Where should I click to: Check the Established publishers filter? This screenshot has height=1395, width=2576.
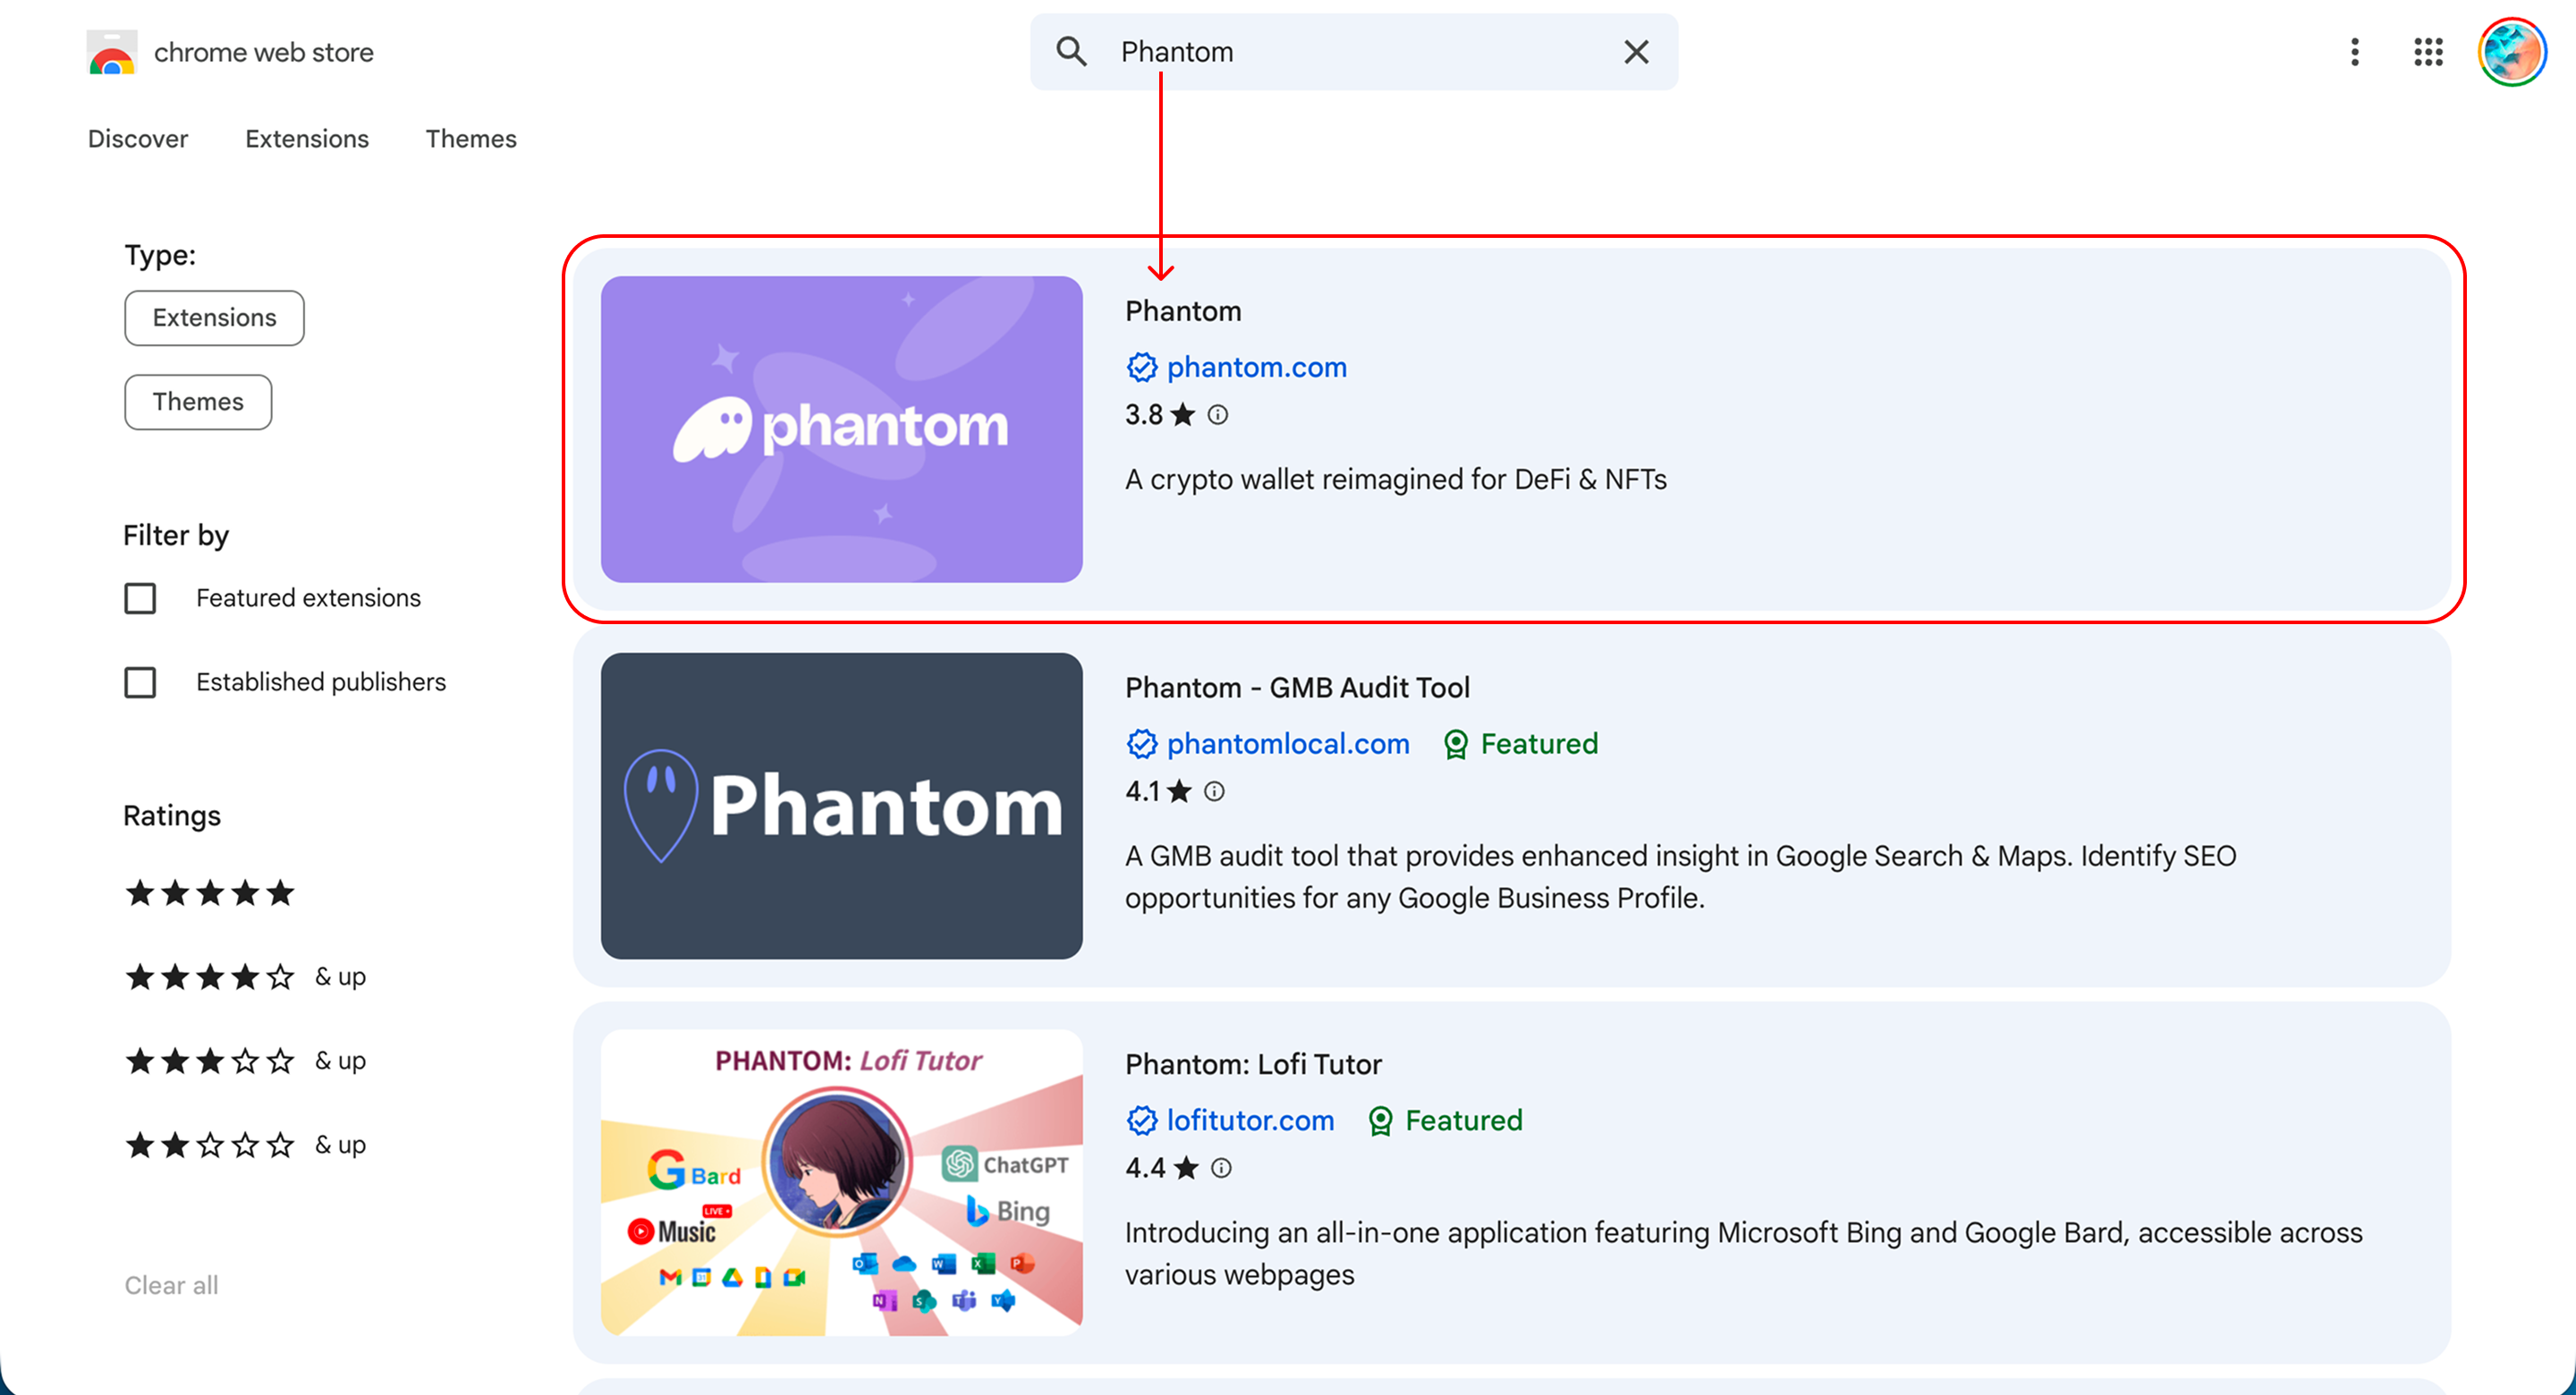(x=140, y=682)
